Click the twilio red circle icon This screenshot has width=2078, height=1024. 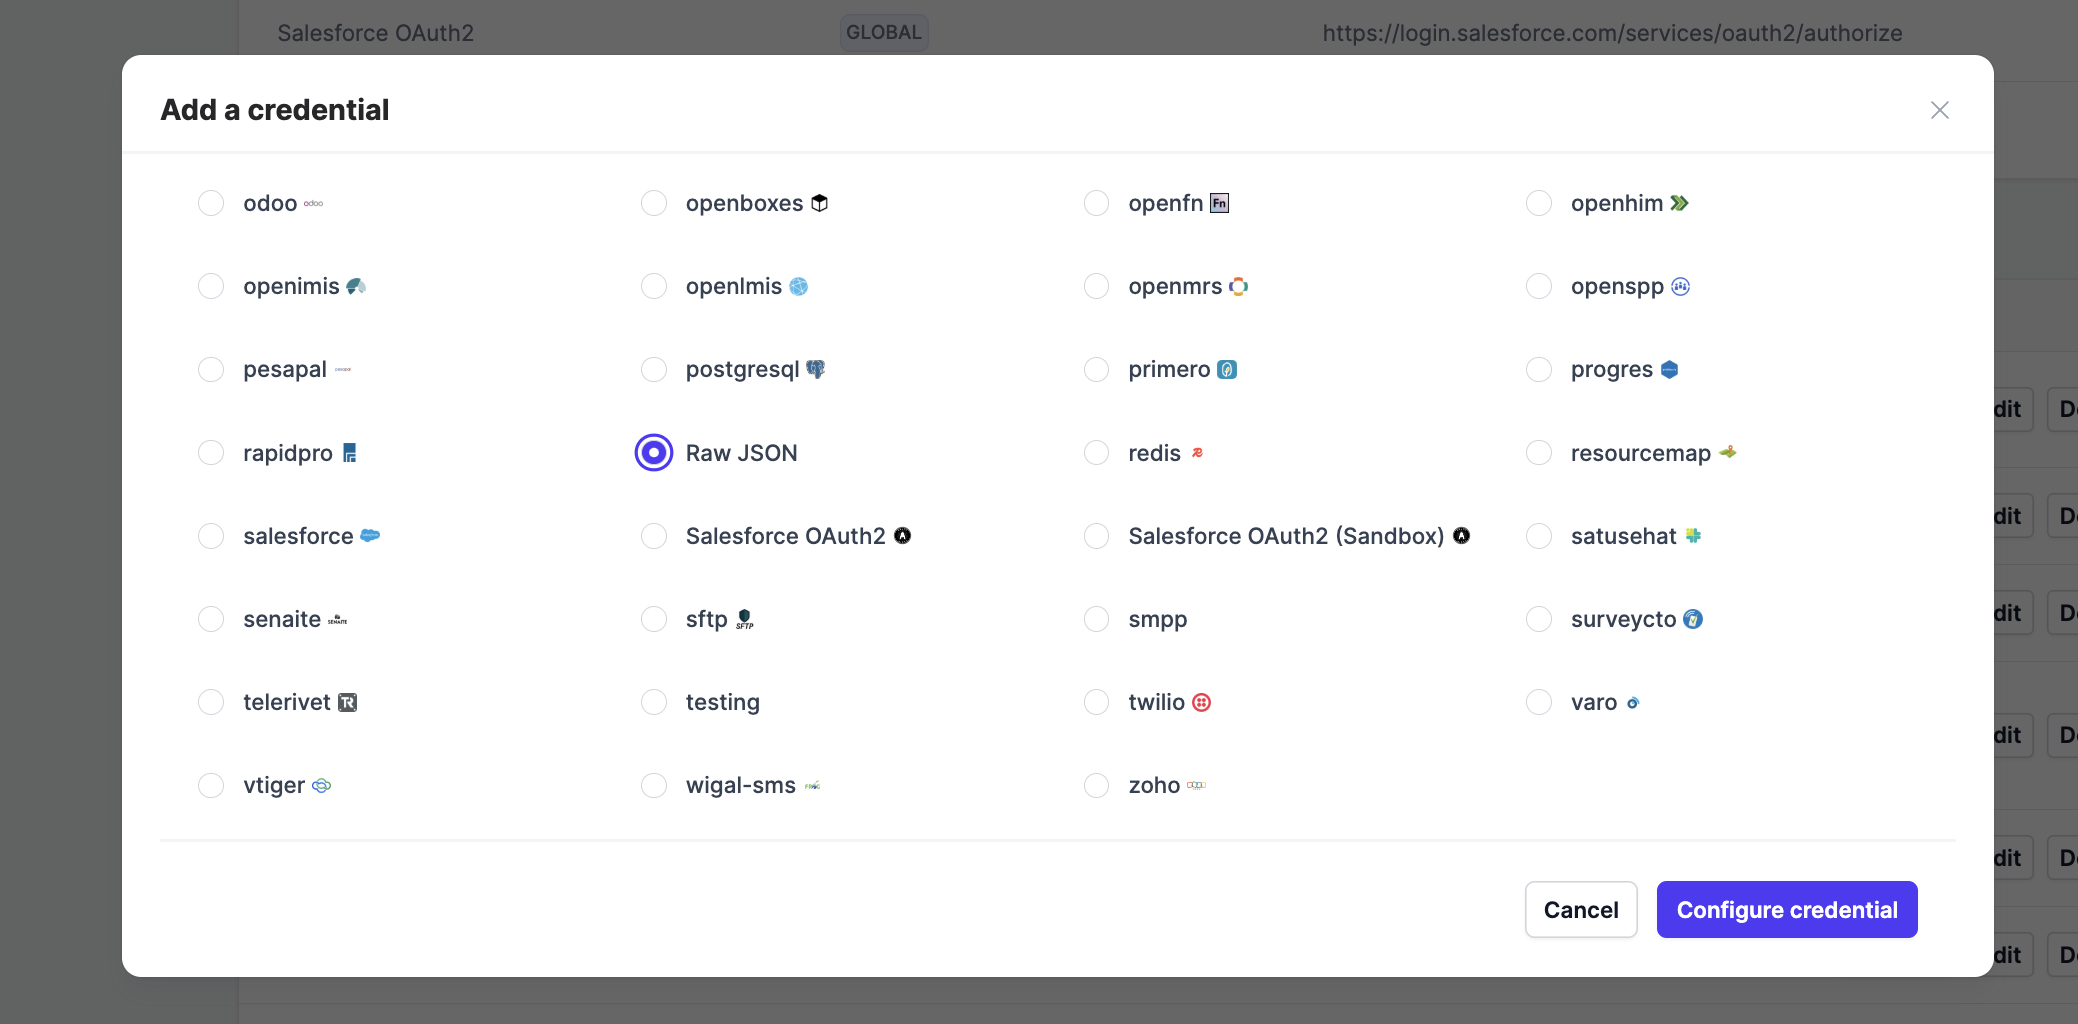coord(1202,702)
